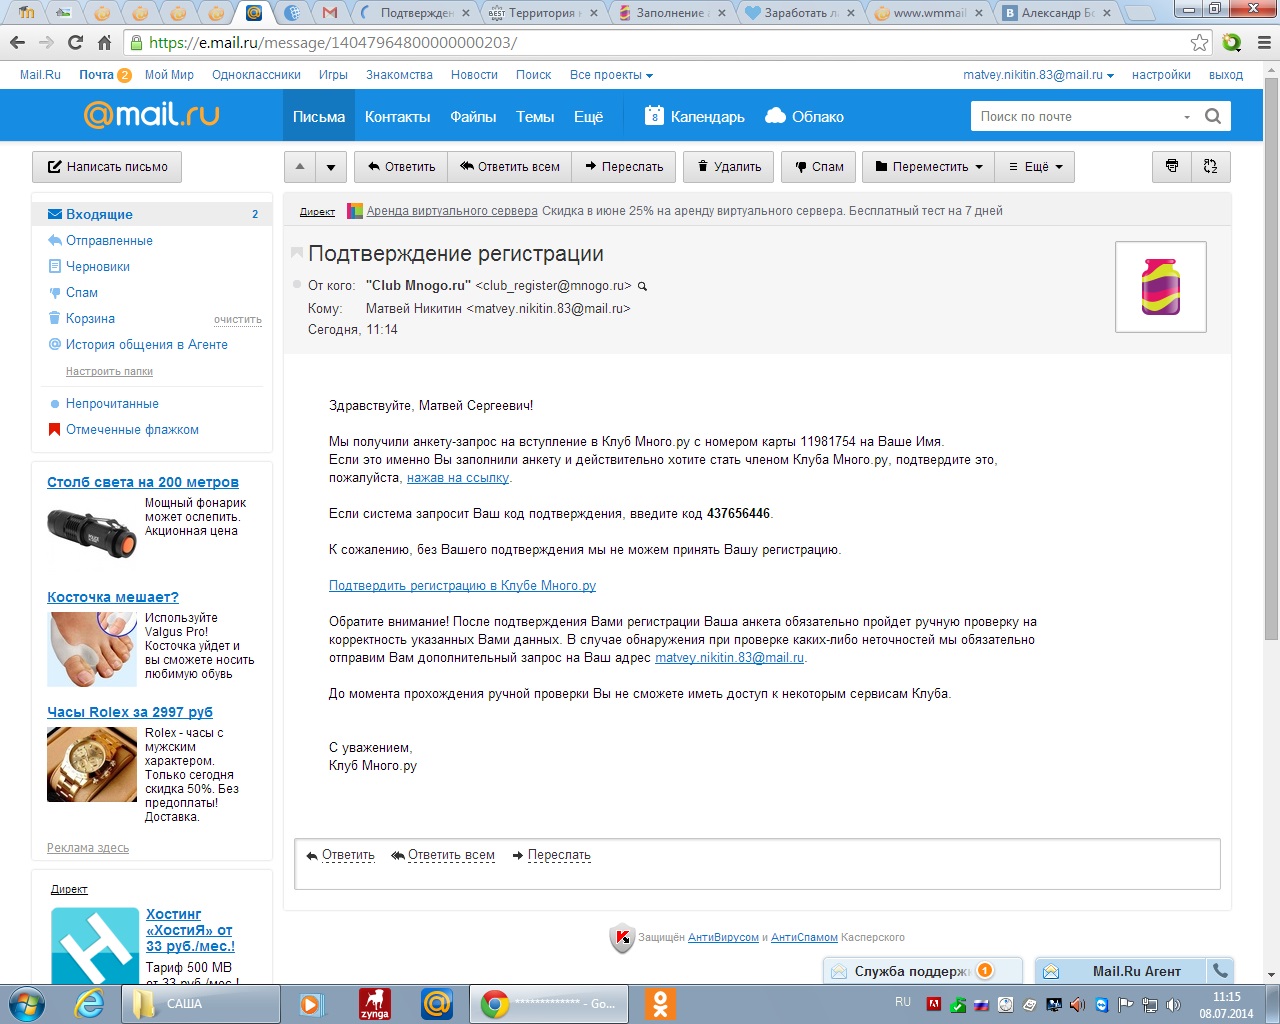The image size is (1280, 1024).
Task: Click the sender avatar jar image
Action: [x=1160, y=287]
